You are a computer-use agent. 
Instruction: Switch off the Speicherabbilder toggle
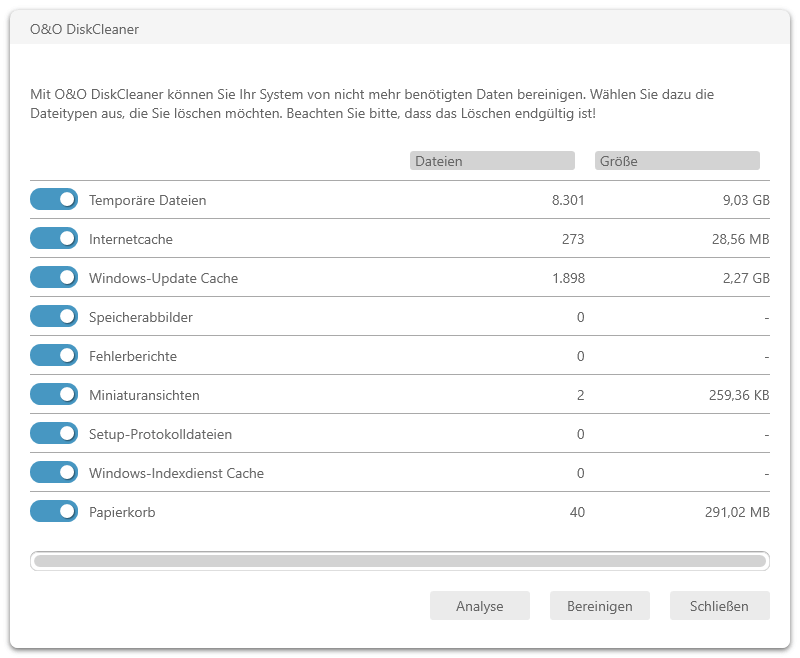[x=54, y=316]
